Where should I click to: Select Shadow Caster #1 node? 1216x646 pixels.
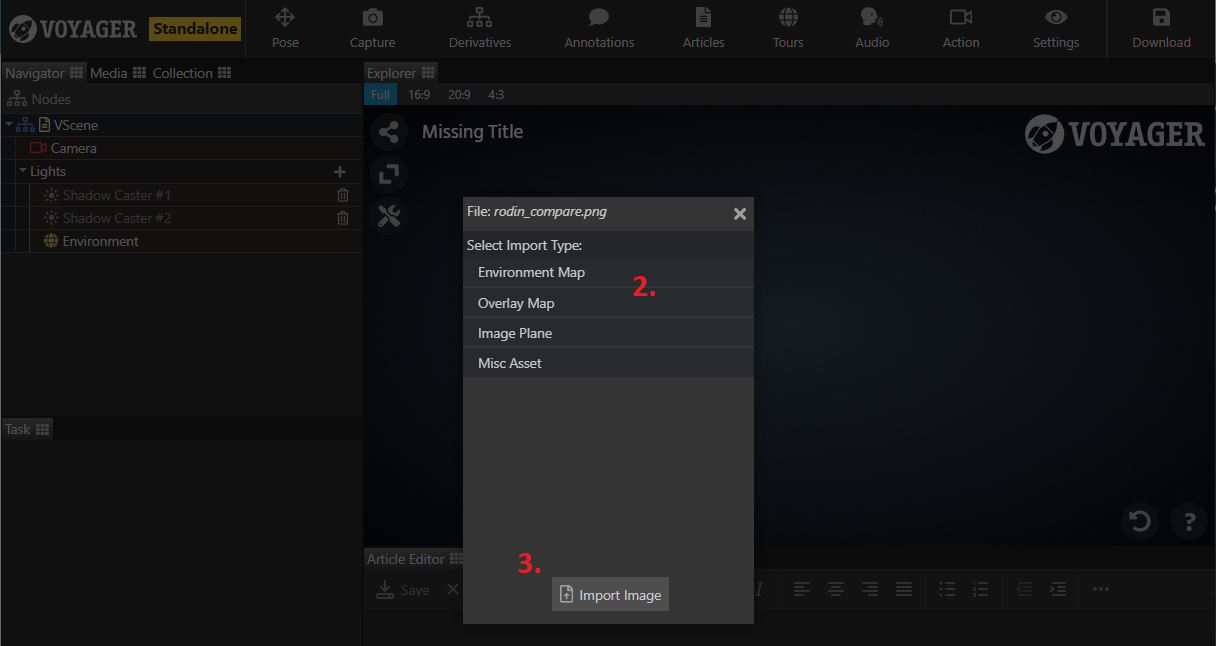[x=117, y=195]
